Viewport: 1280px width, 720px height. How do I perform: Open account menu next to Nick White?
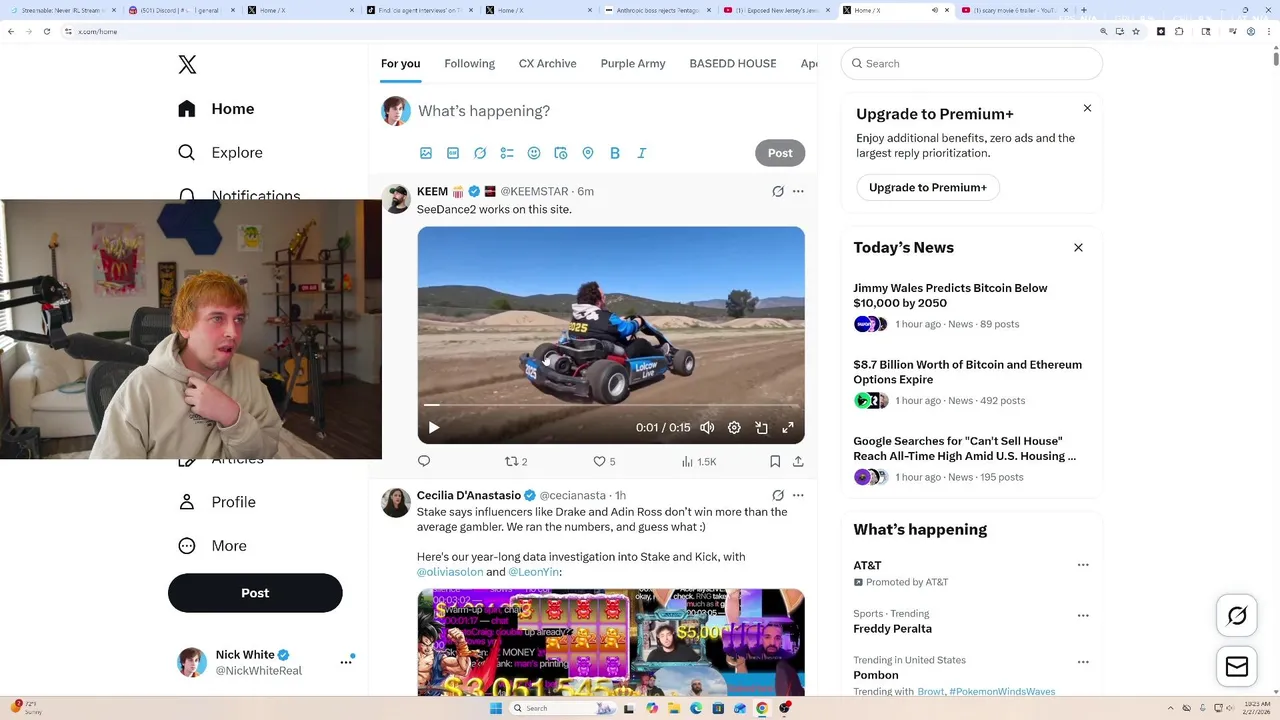[x=346, y=662]
